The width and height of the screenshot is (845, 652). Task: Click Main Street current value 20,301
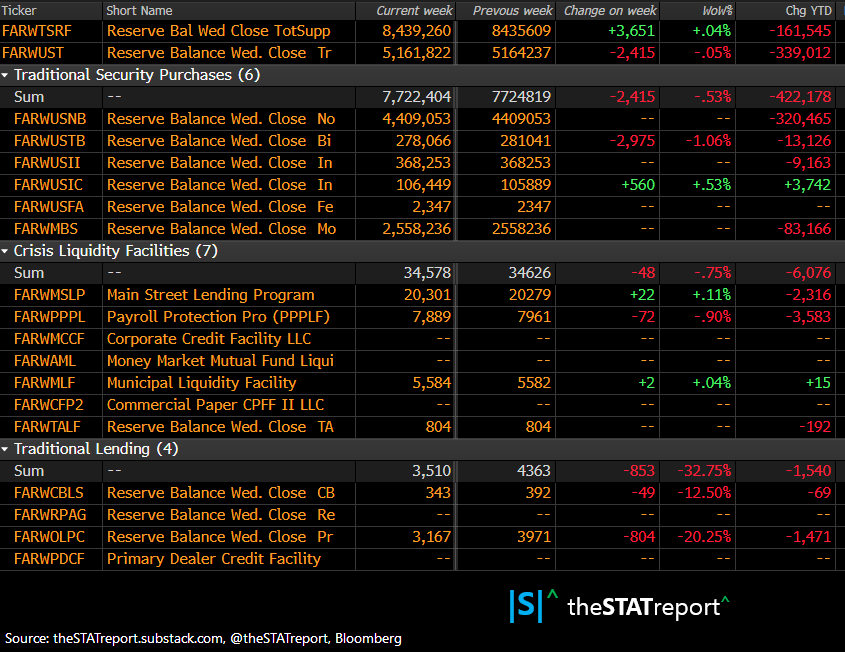[427, 295]
